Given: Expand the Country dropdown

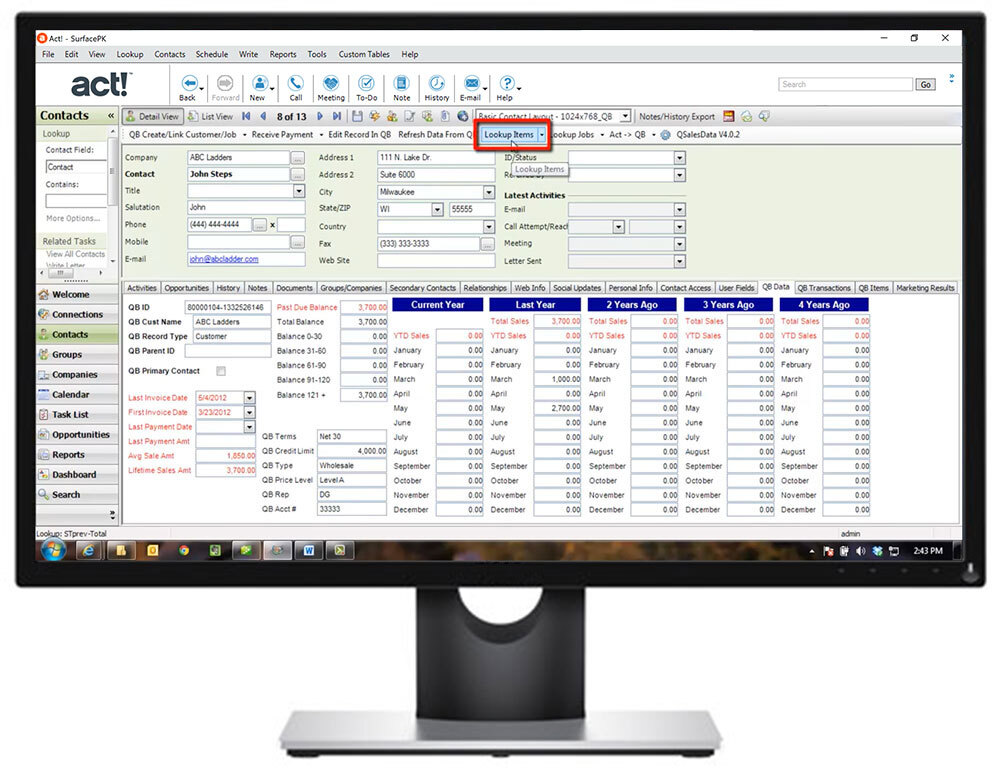Looking at the screenshot, I should click(489, 226).
